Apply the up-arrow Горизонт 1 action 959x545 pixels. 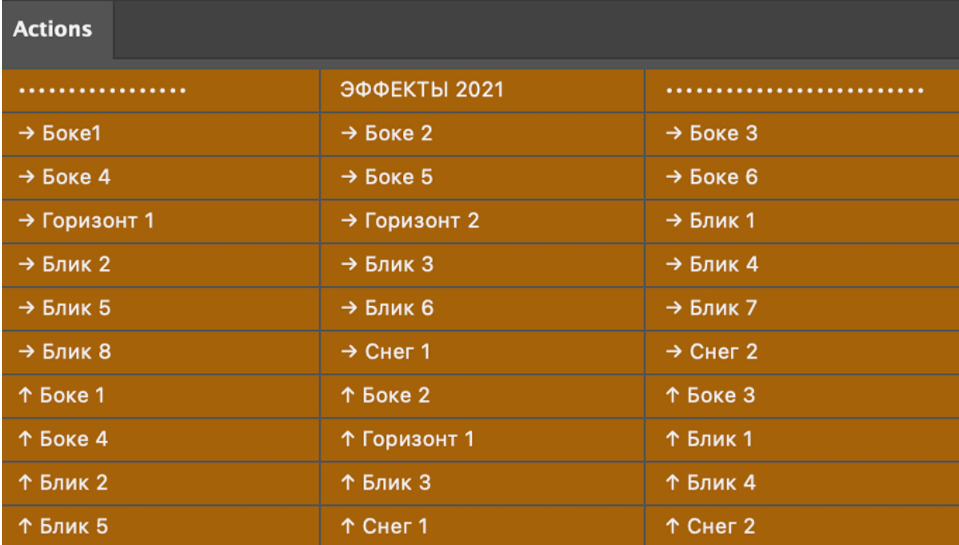(482, 439)
